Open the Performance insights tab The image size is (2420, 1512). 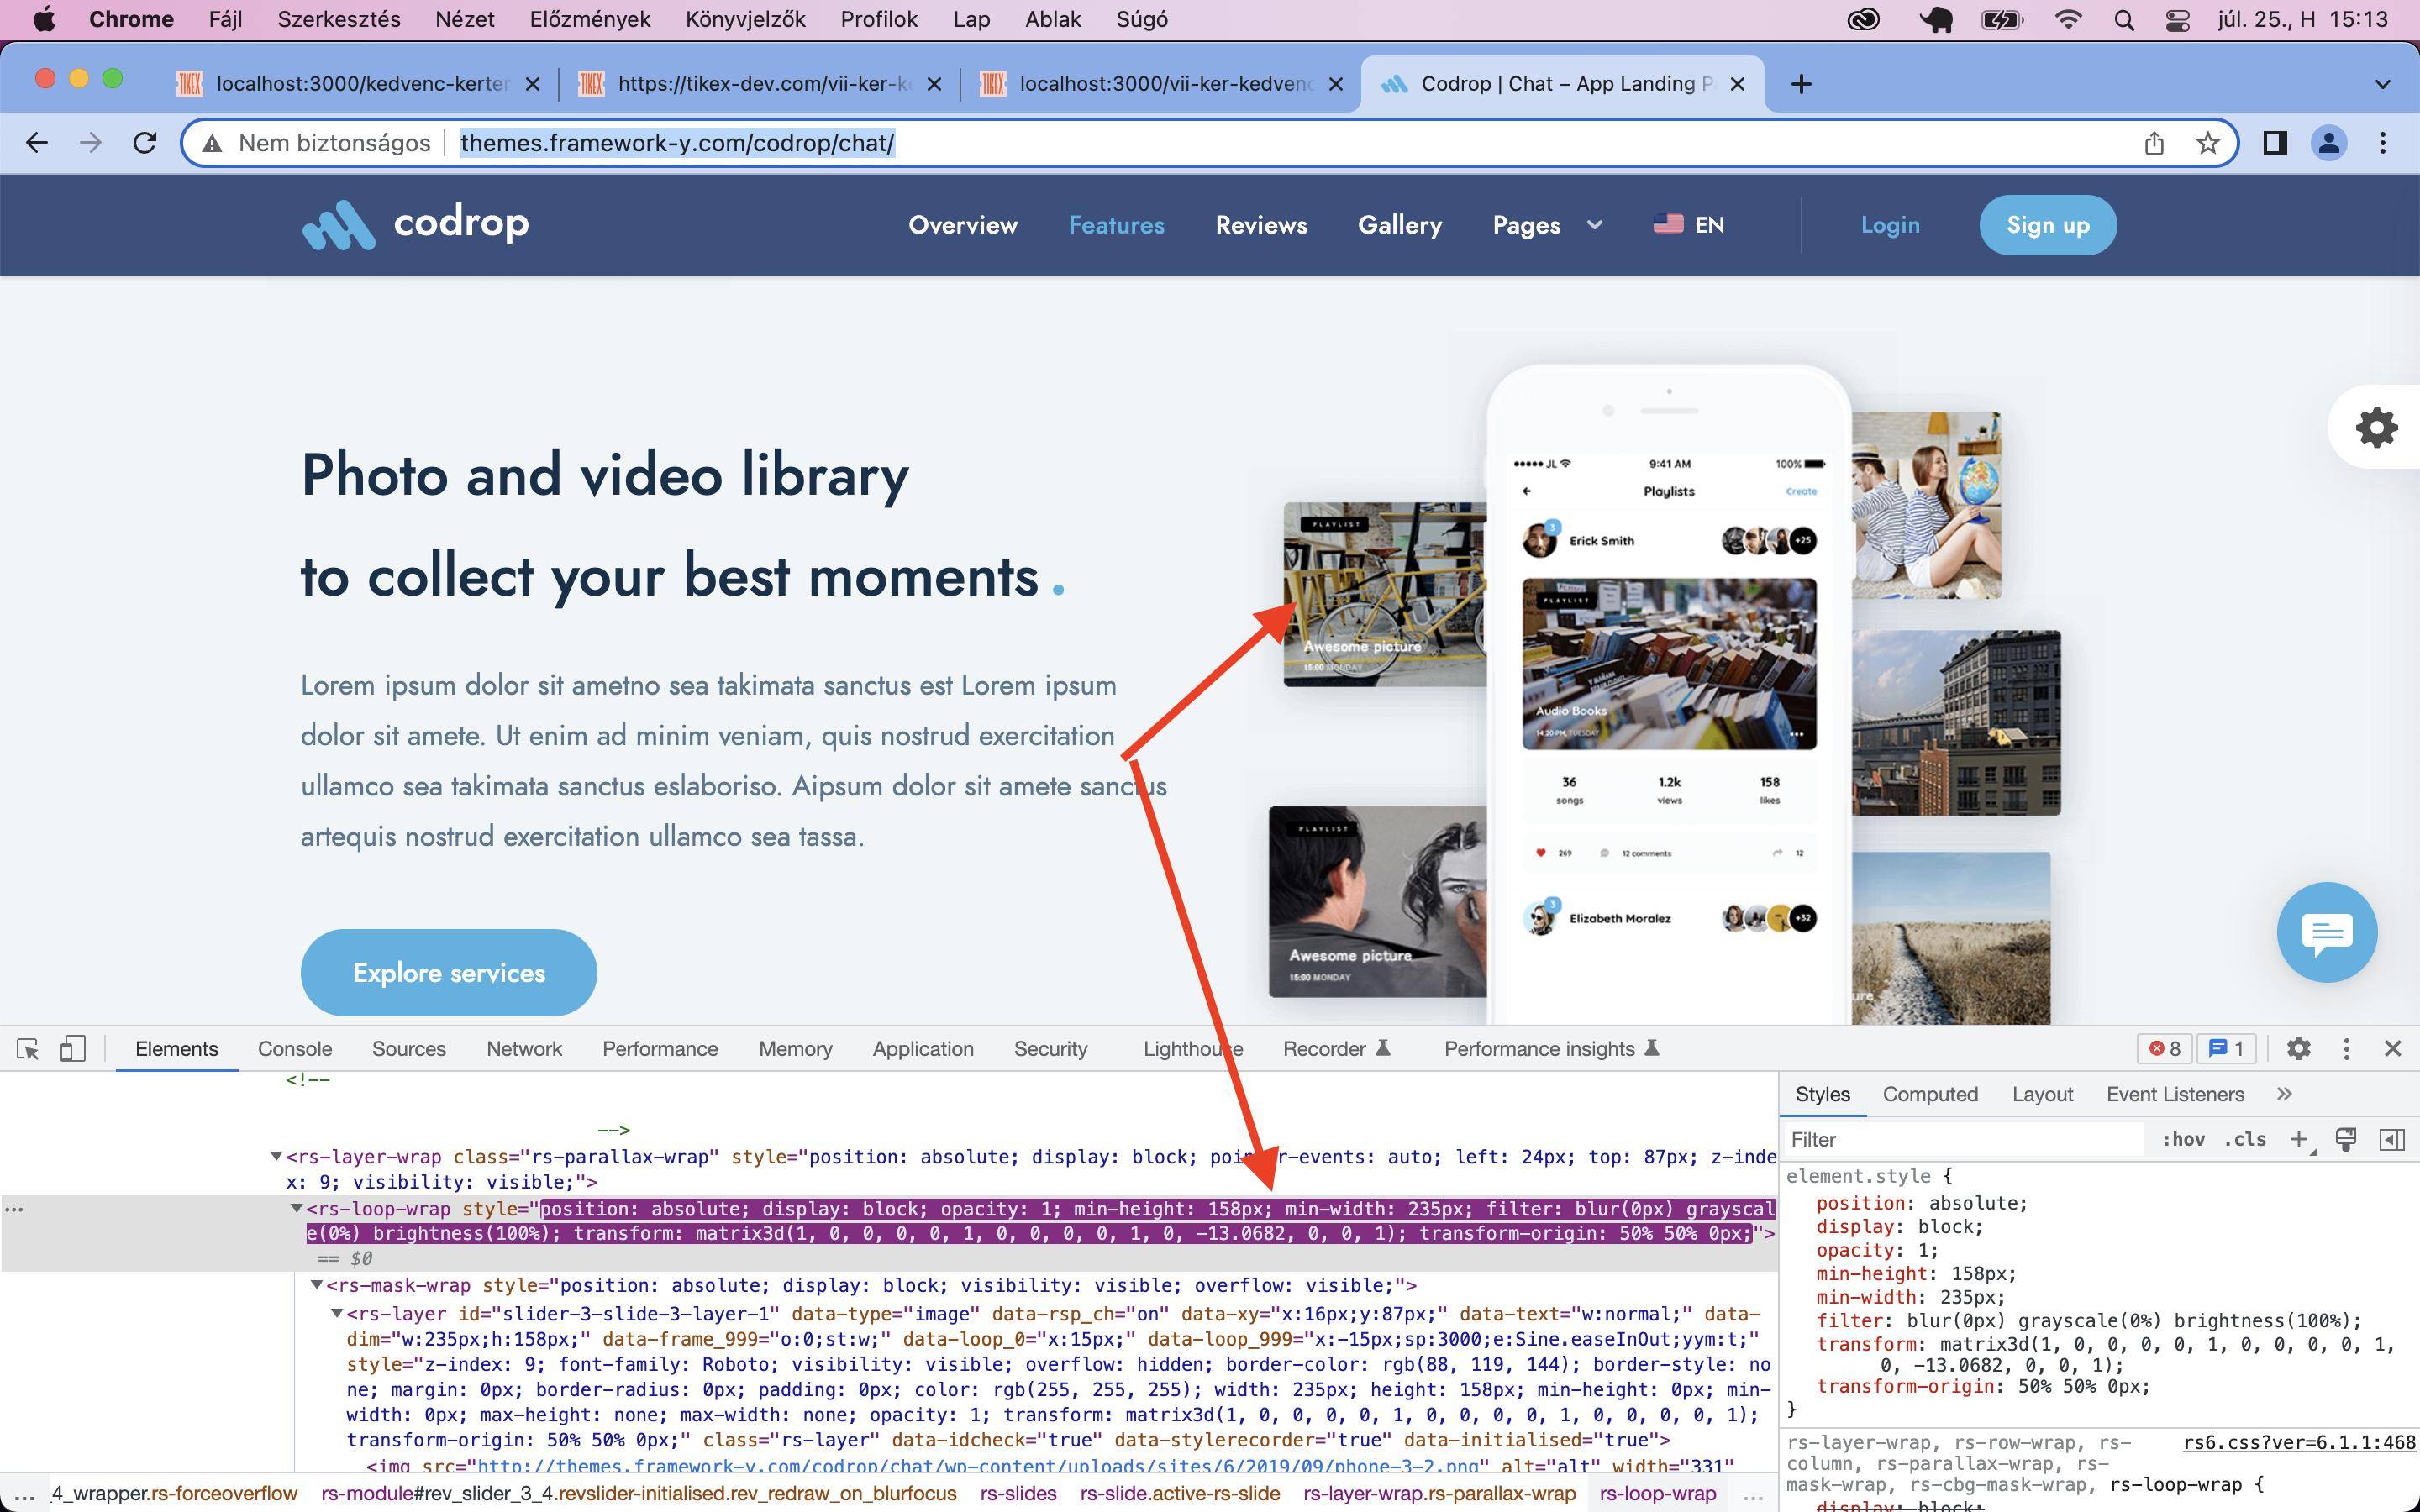point(1551,1049)
